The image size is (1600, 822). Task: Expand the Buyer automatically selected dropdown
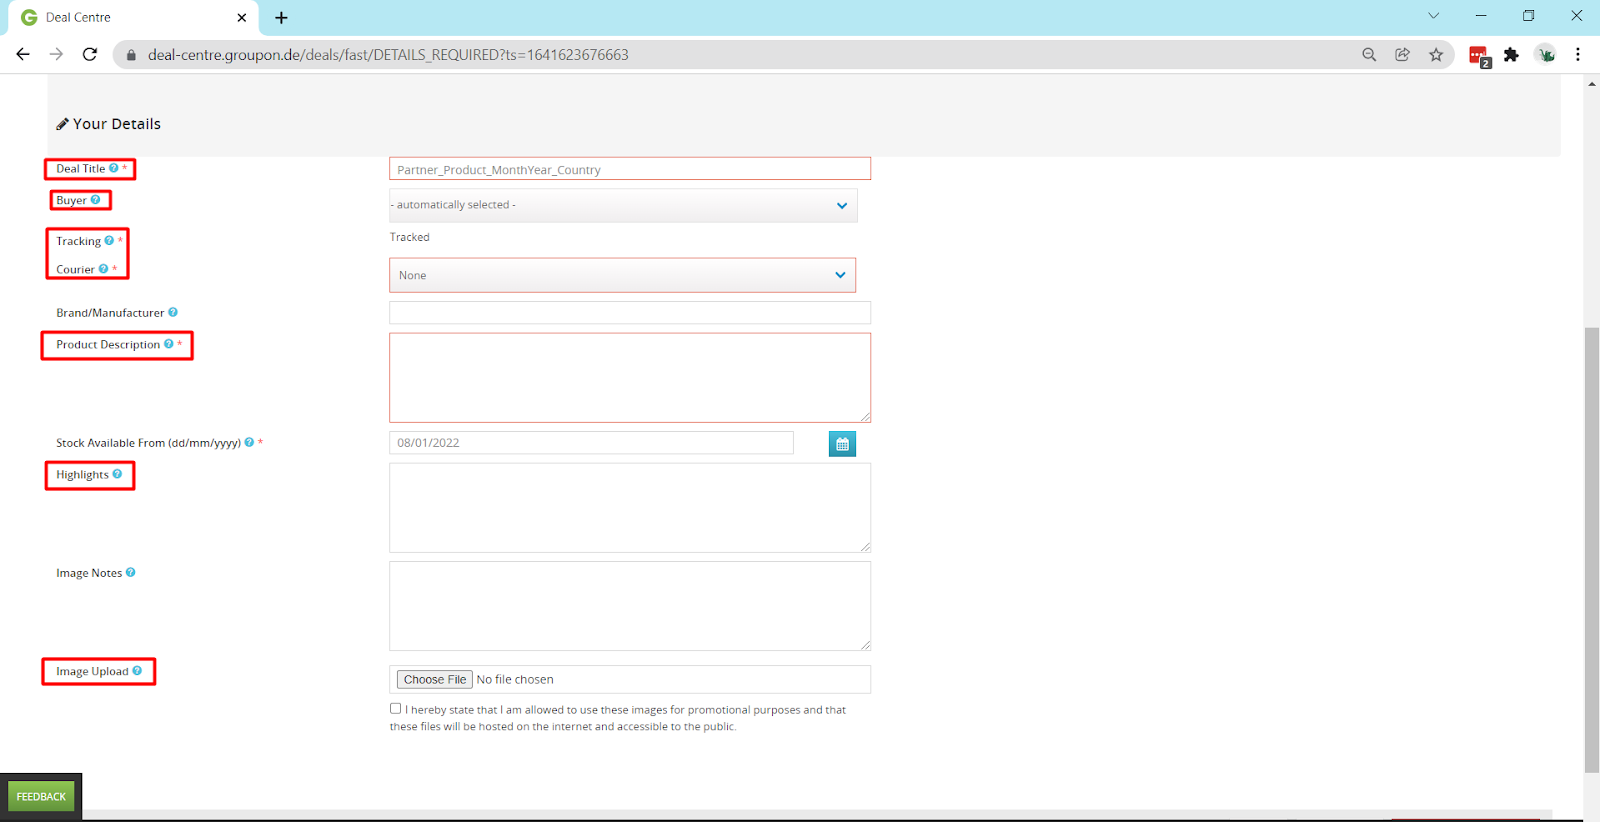pos(623,205)
